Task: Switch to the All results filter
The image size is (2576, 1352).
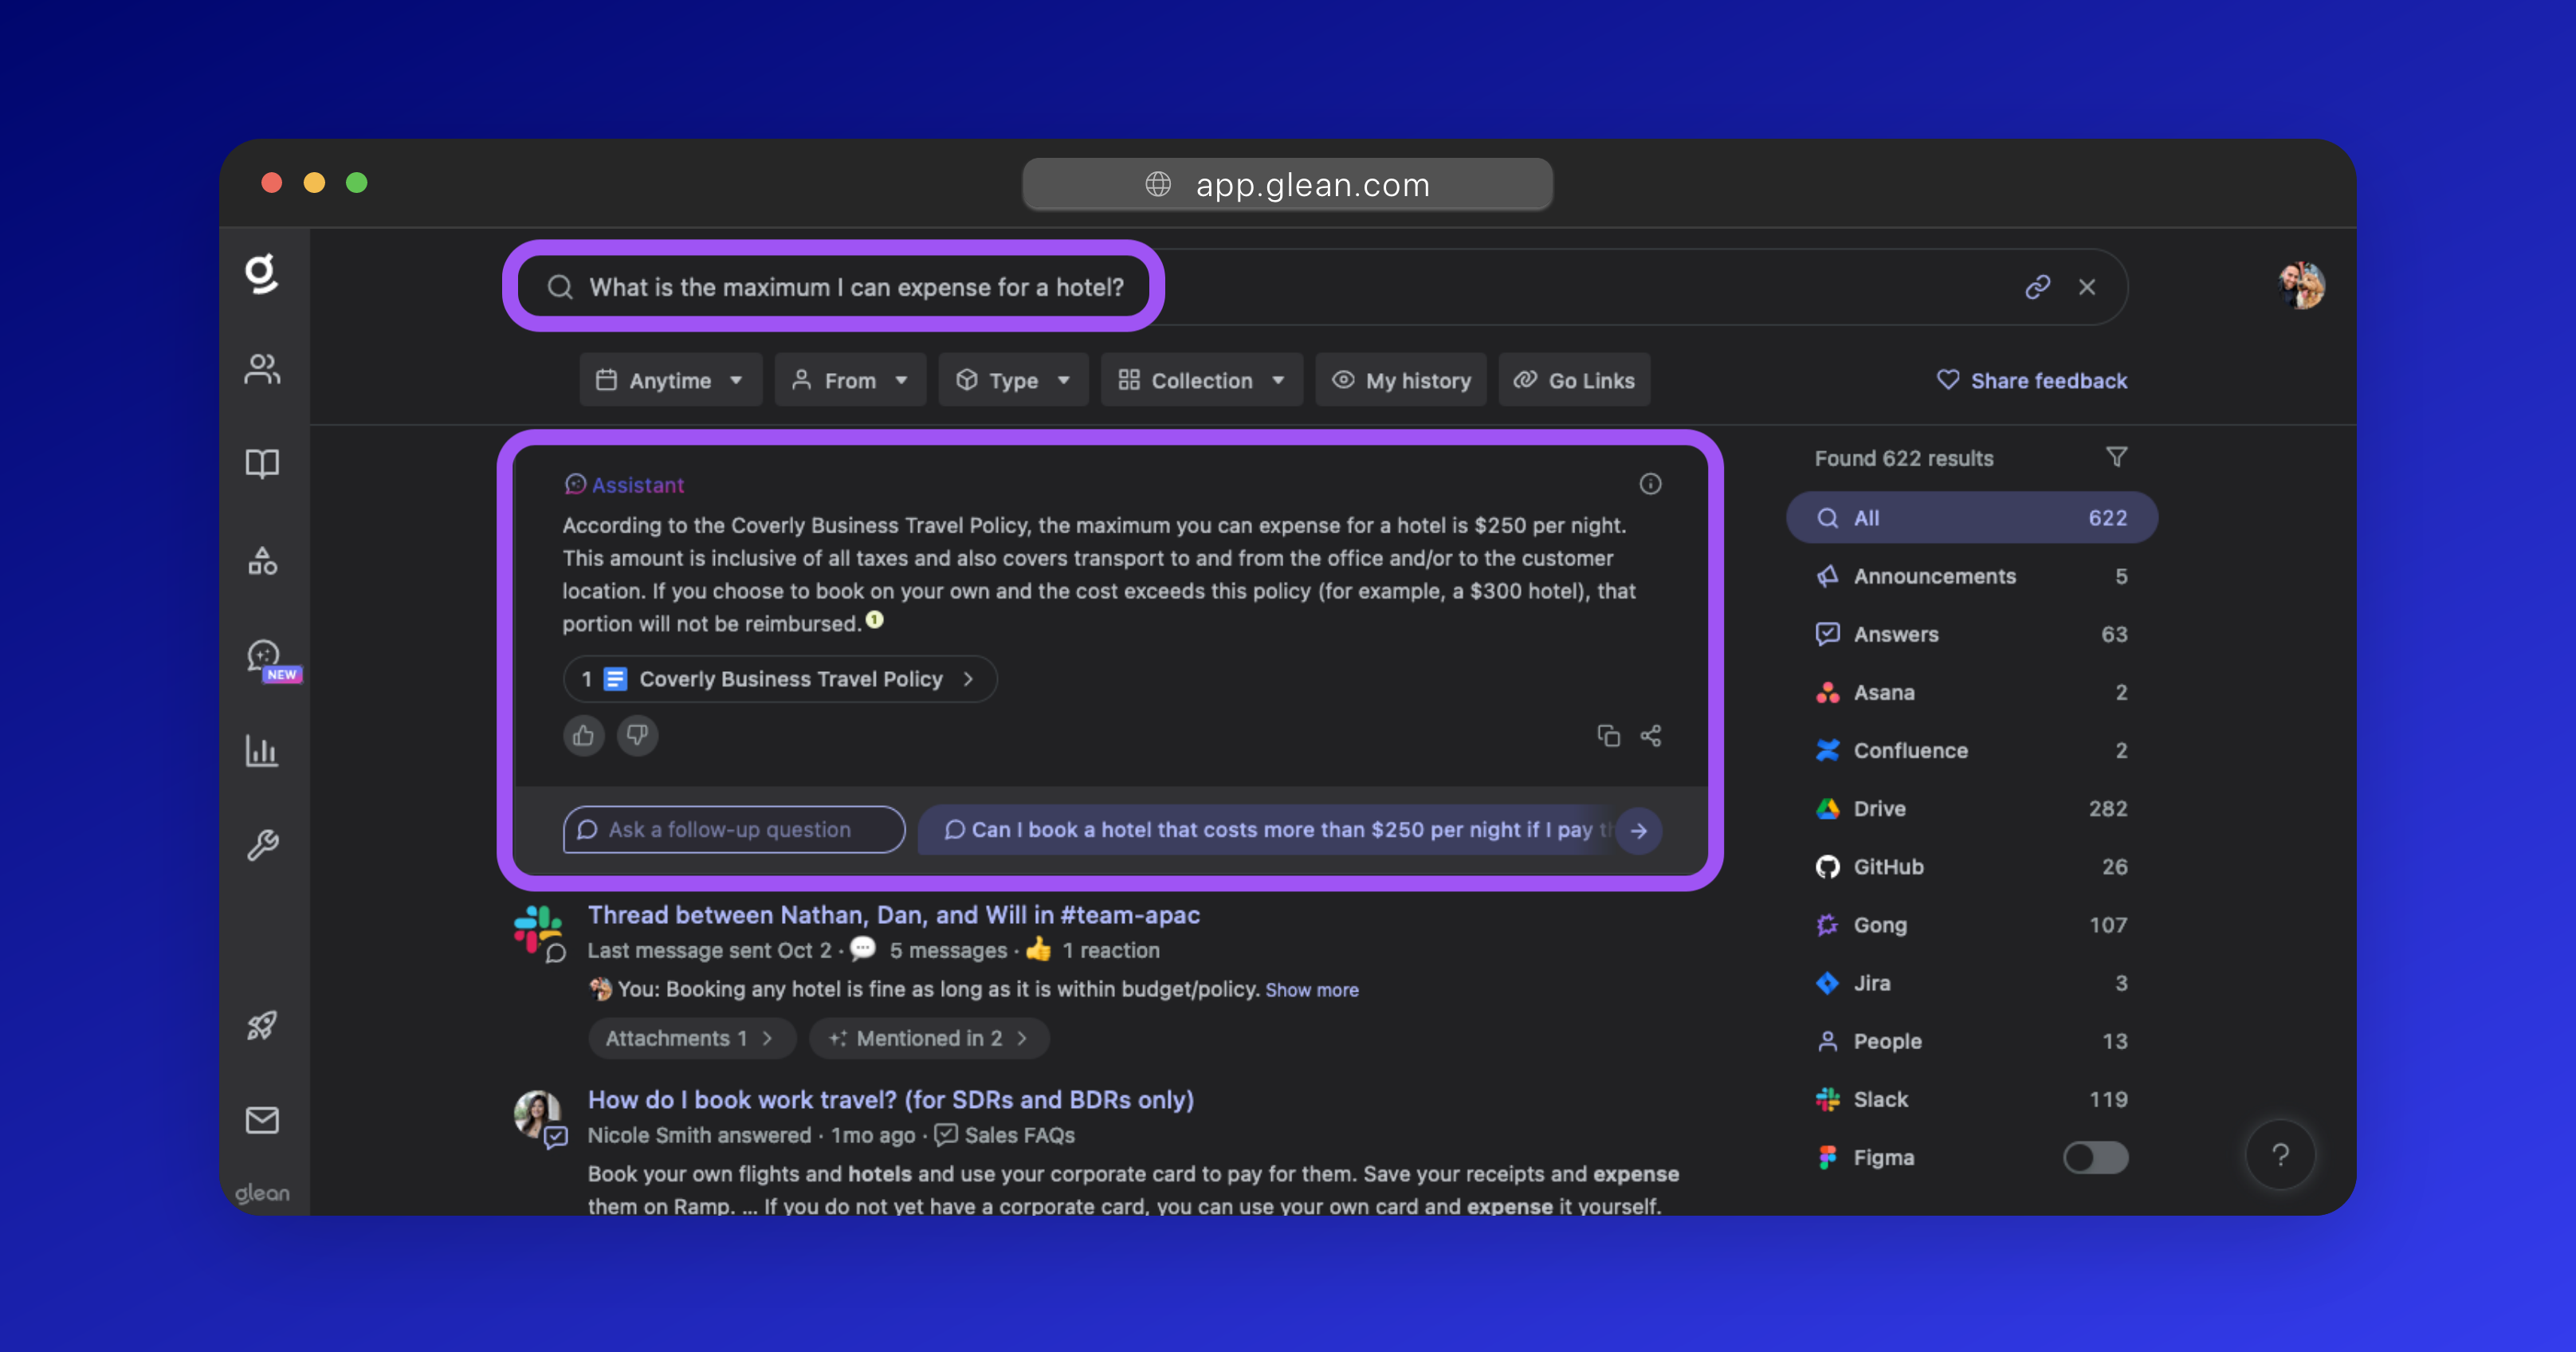Action: click(x=1969, y=518)
